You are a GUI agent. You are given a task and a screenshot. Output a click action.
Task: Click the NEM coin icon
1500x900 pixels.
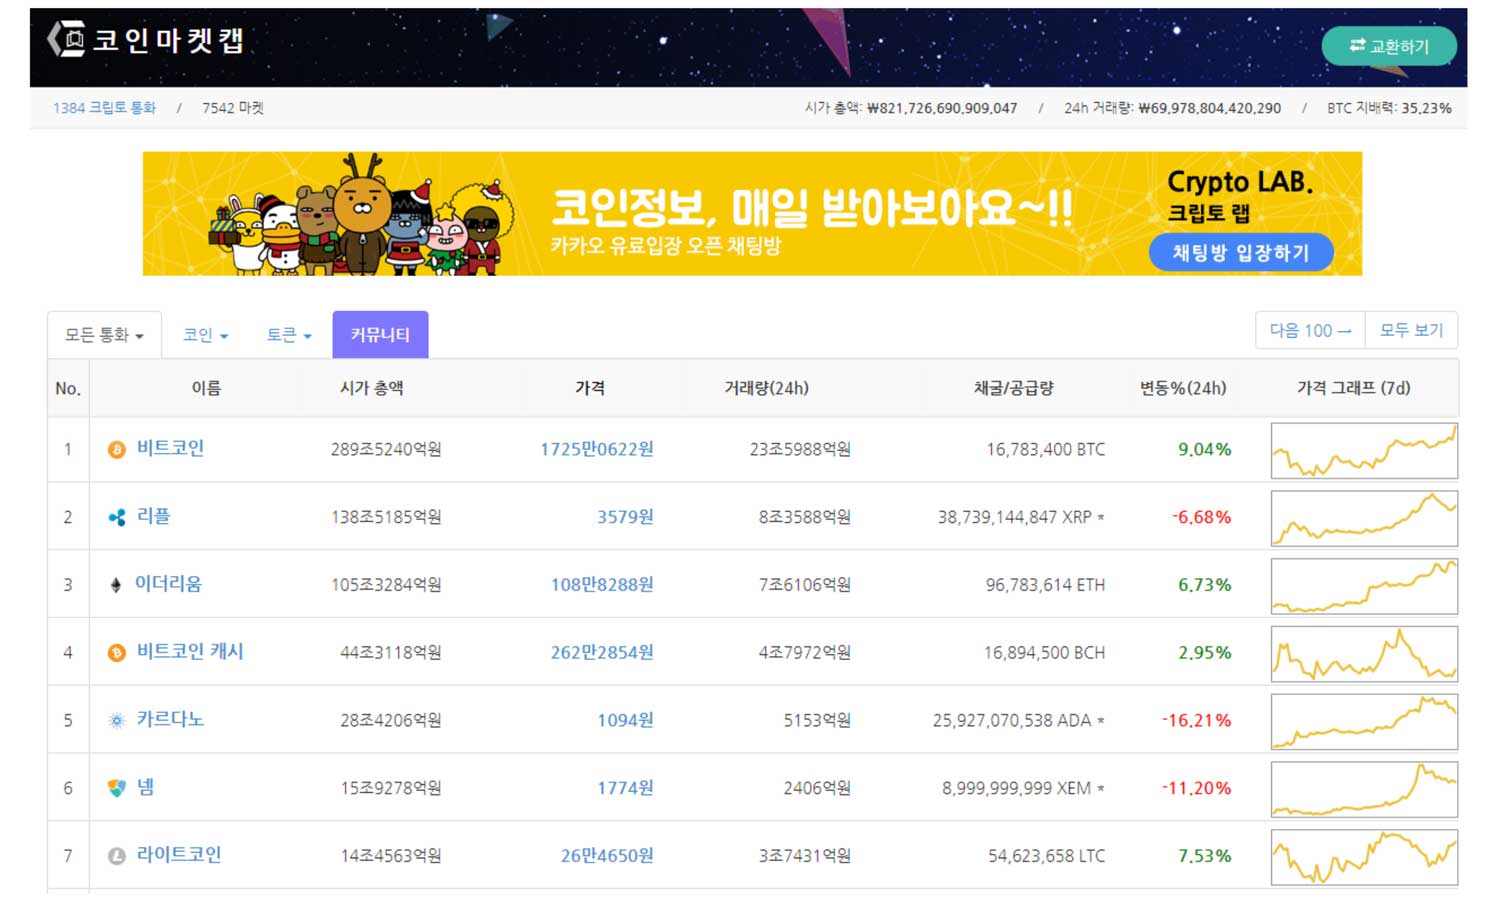tap(116, 788)
